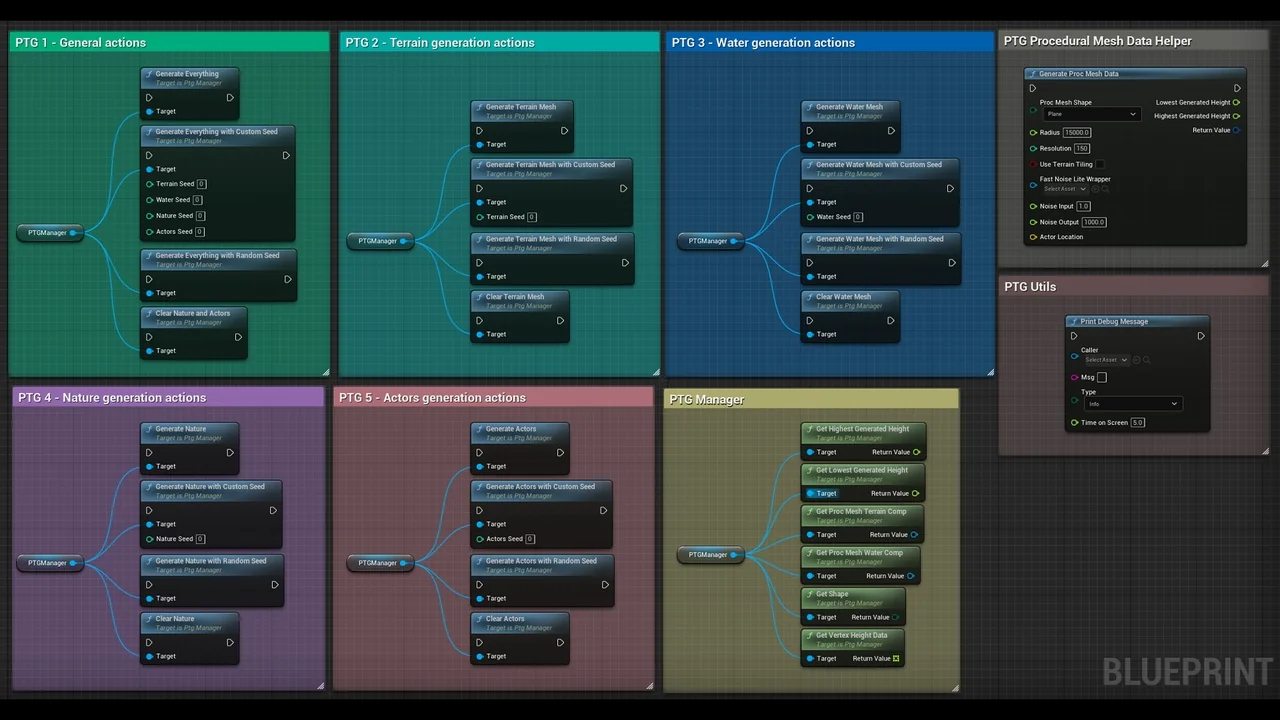Click browse asset magnifier next to Caller

click(x=1146, y=360)
